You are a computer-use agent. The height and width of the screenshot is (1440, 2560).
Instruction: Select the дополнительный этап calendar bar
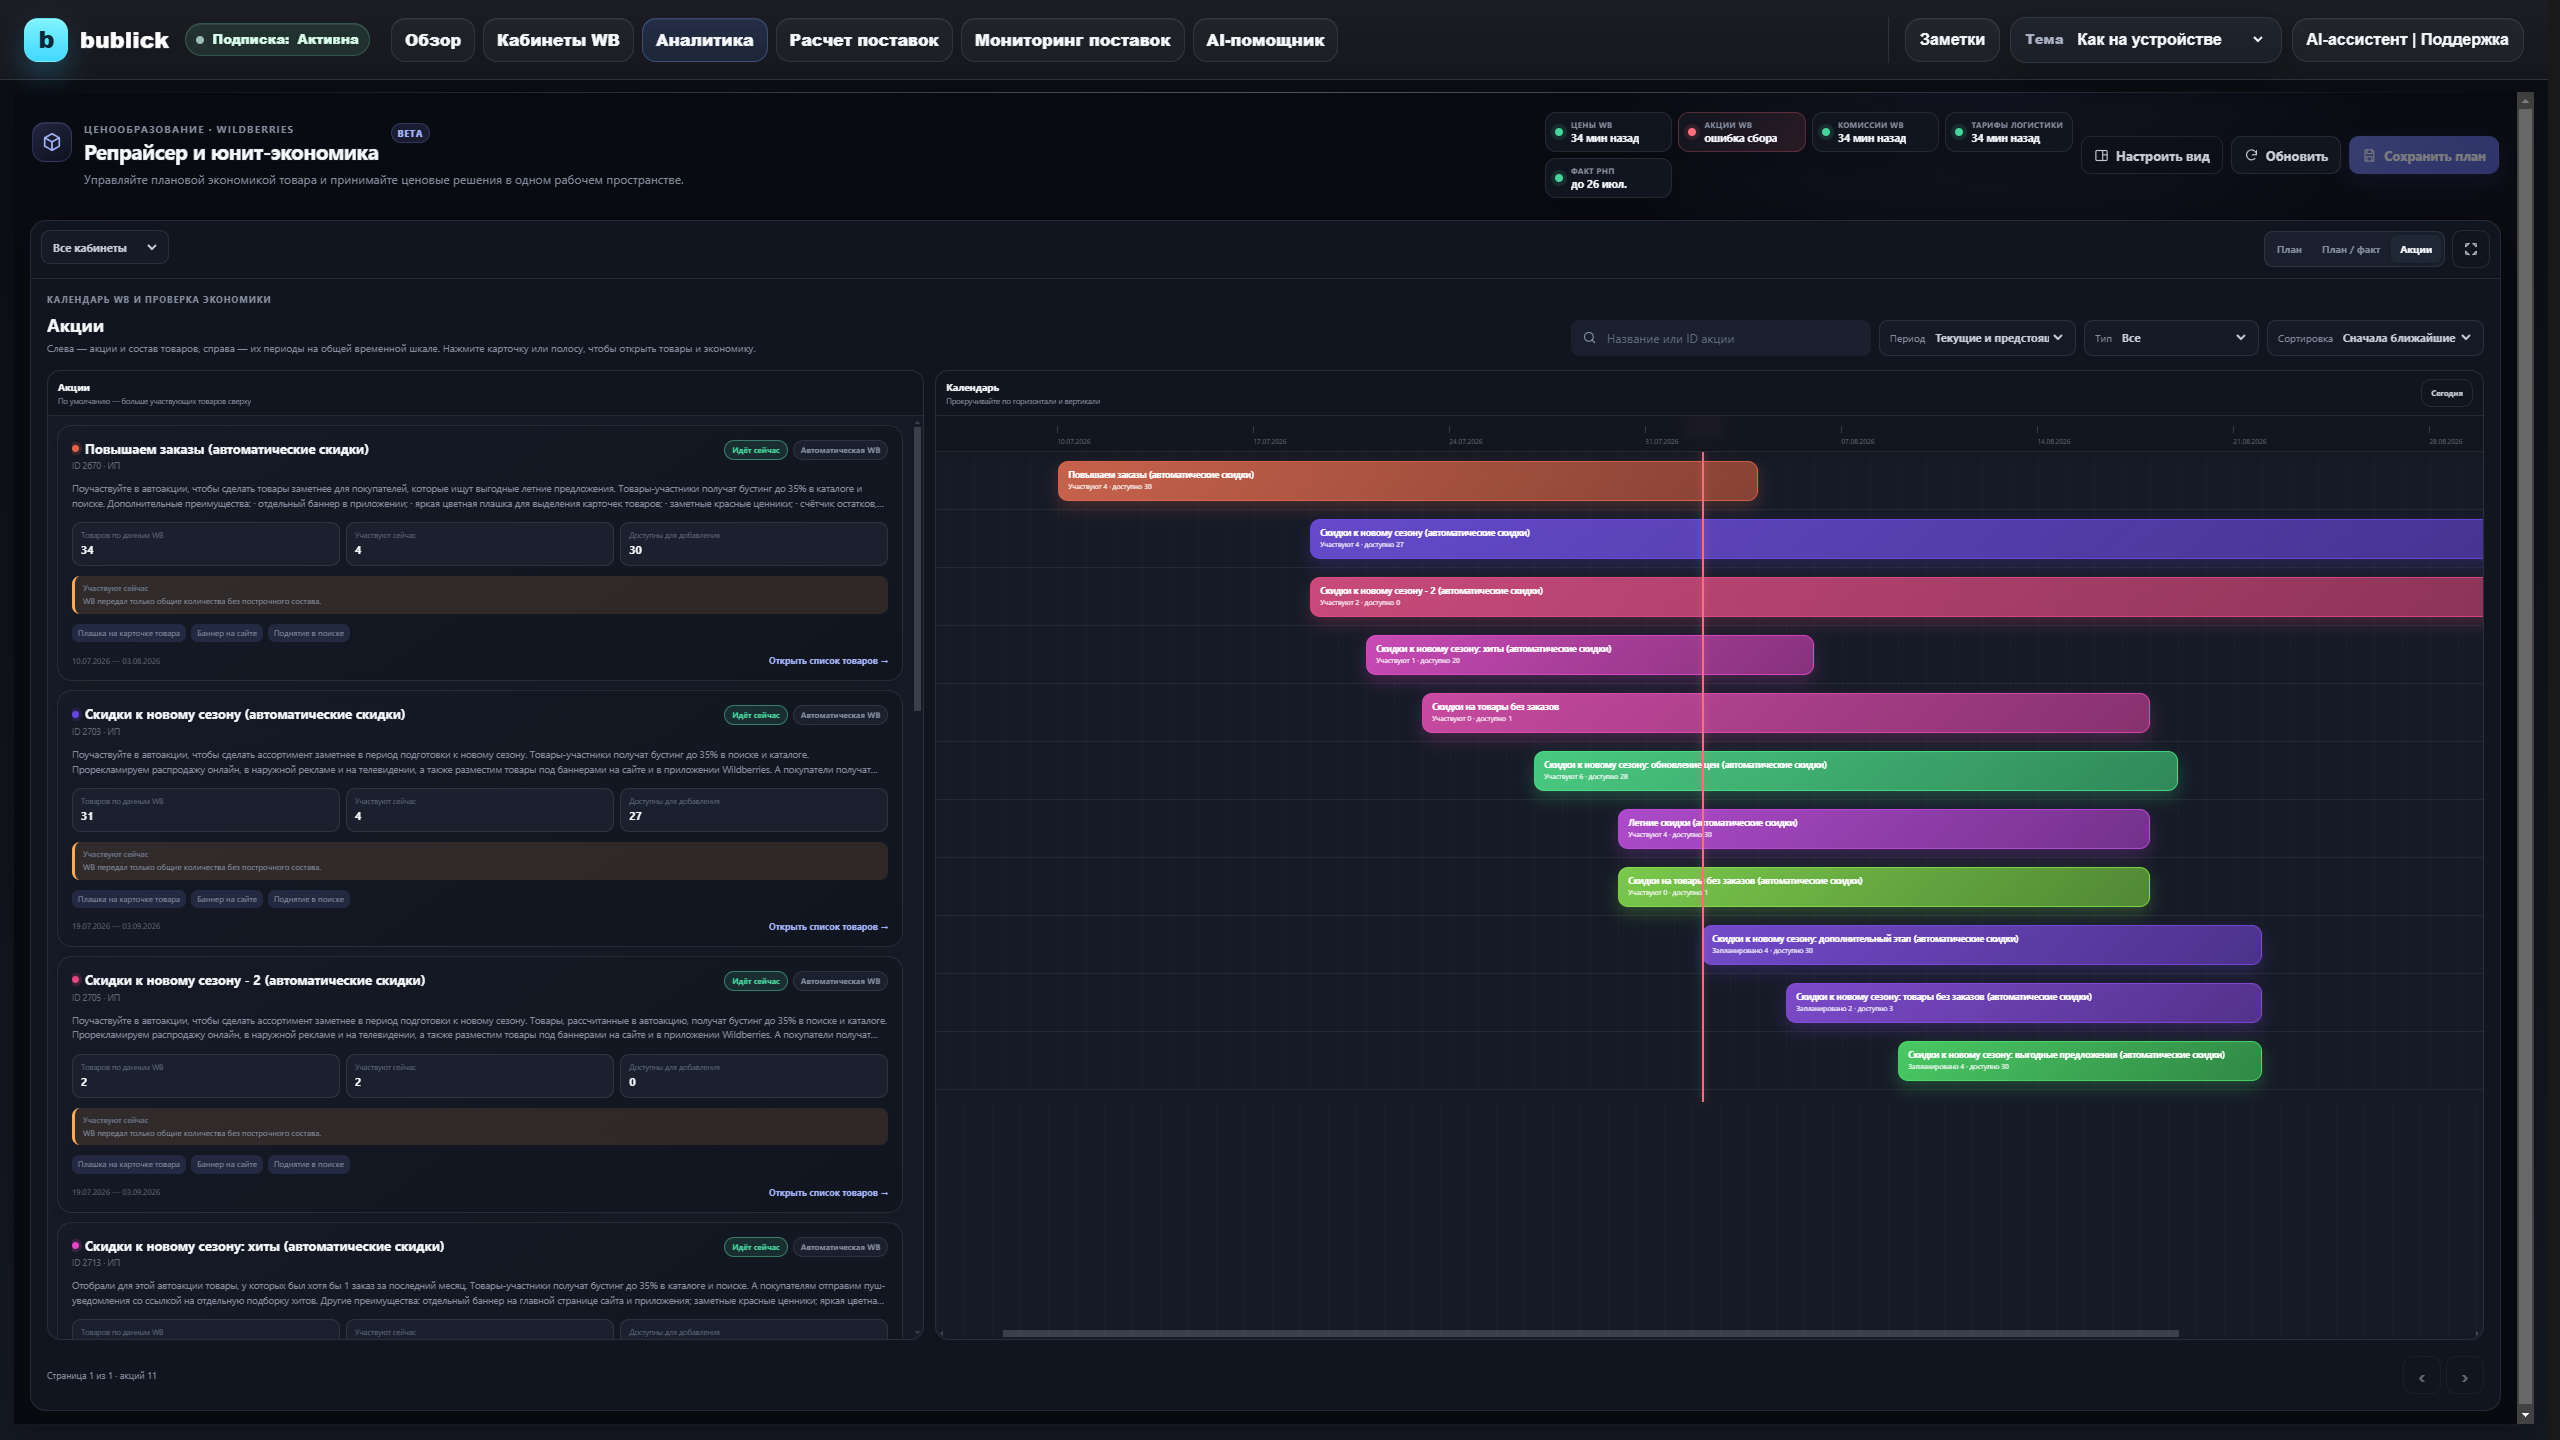[x=1982, y=945]
